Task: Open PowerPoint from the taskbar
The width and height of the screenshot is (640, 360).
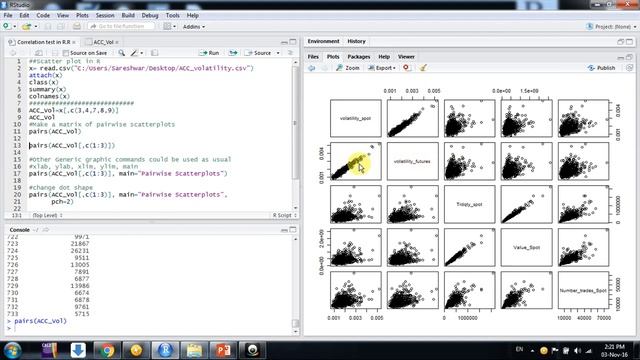Action: pos(223,350)
